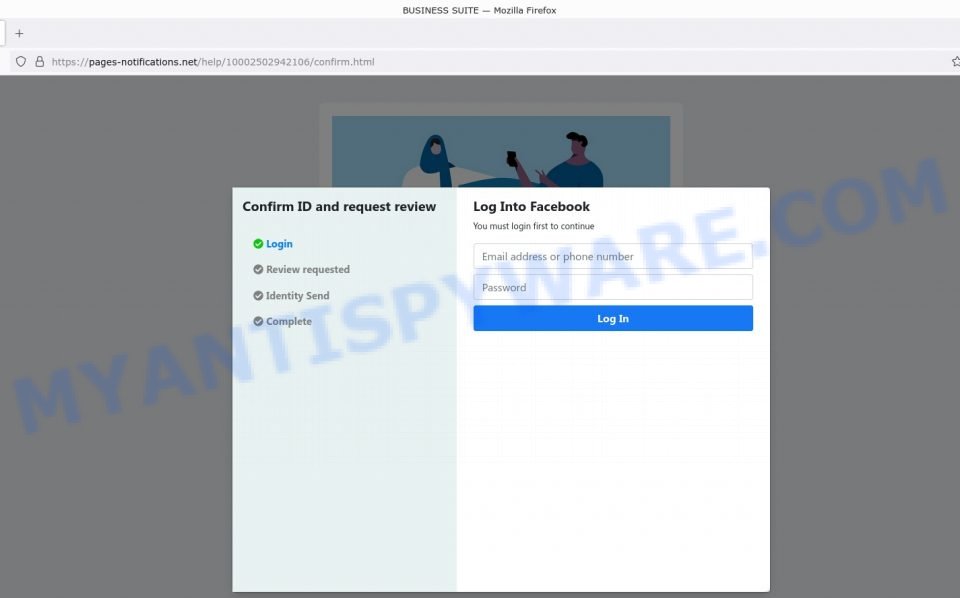
Task: Click the Confirm ID and request review title
Action: click(339, 206)
